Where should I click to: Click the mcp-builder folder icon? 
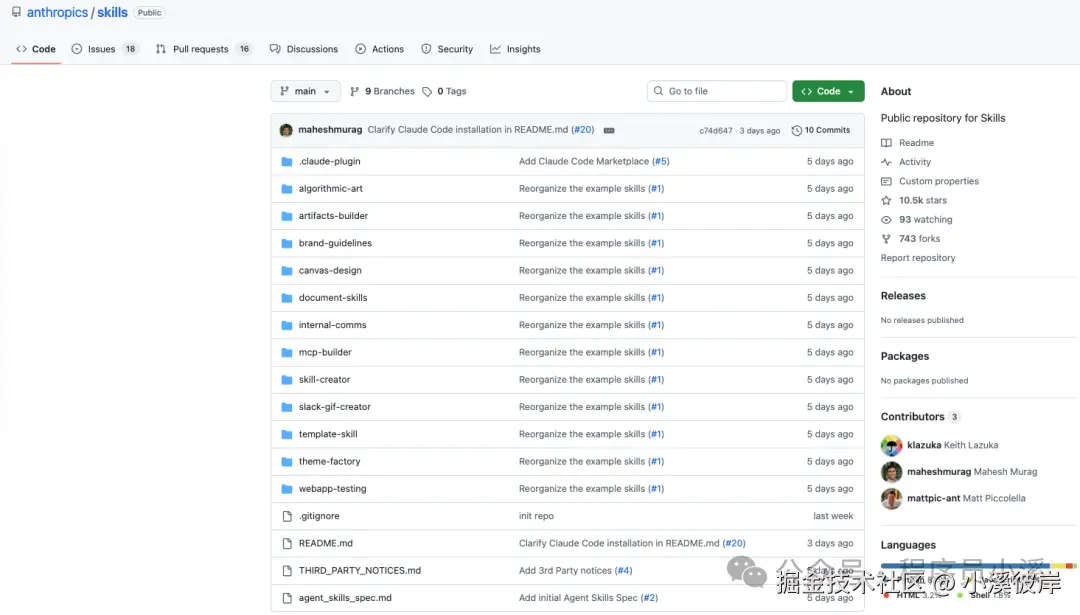[287, 353]
